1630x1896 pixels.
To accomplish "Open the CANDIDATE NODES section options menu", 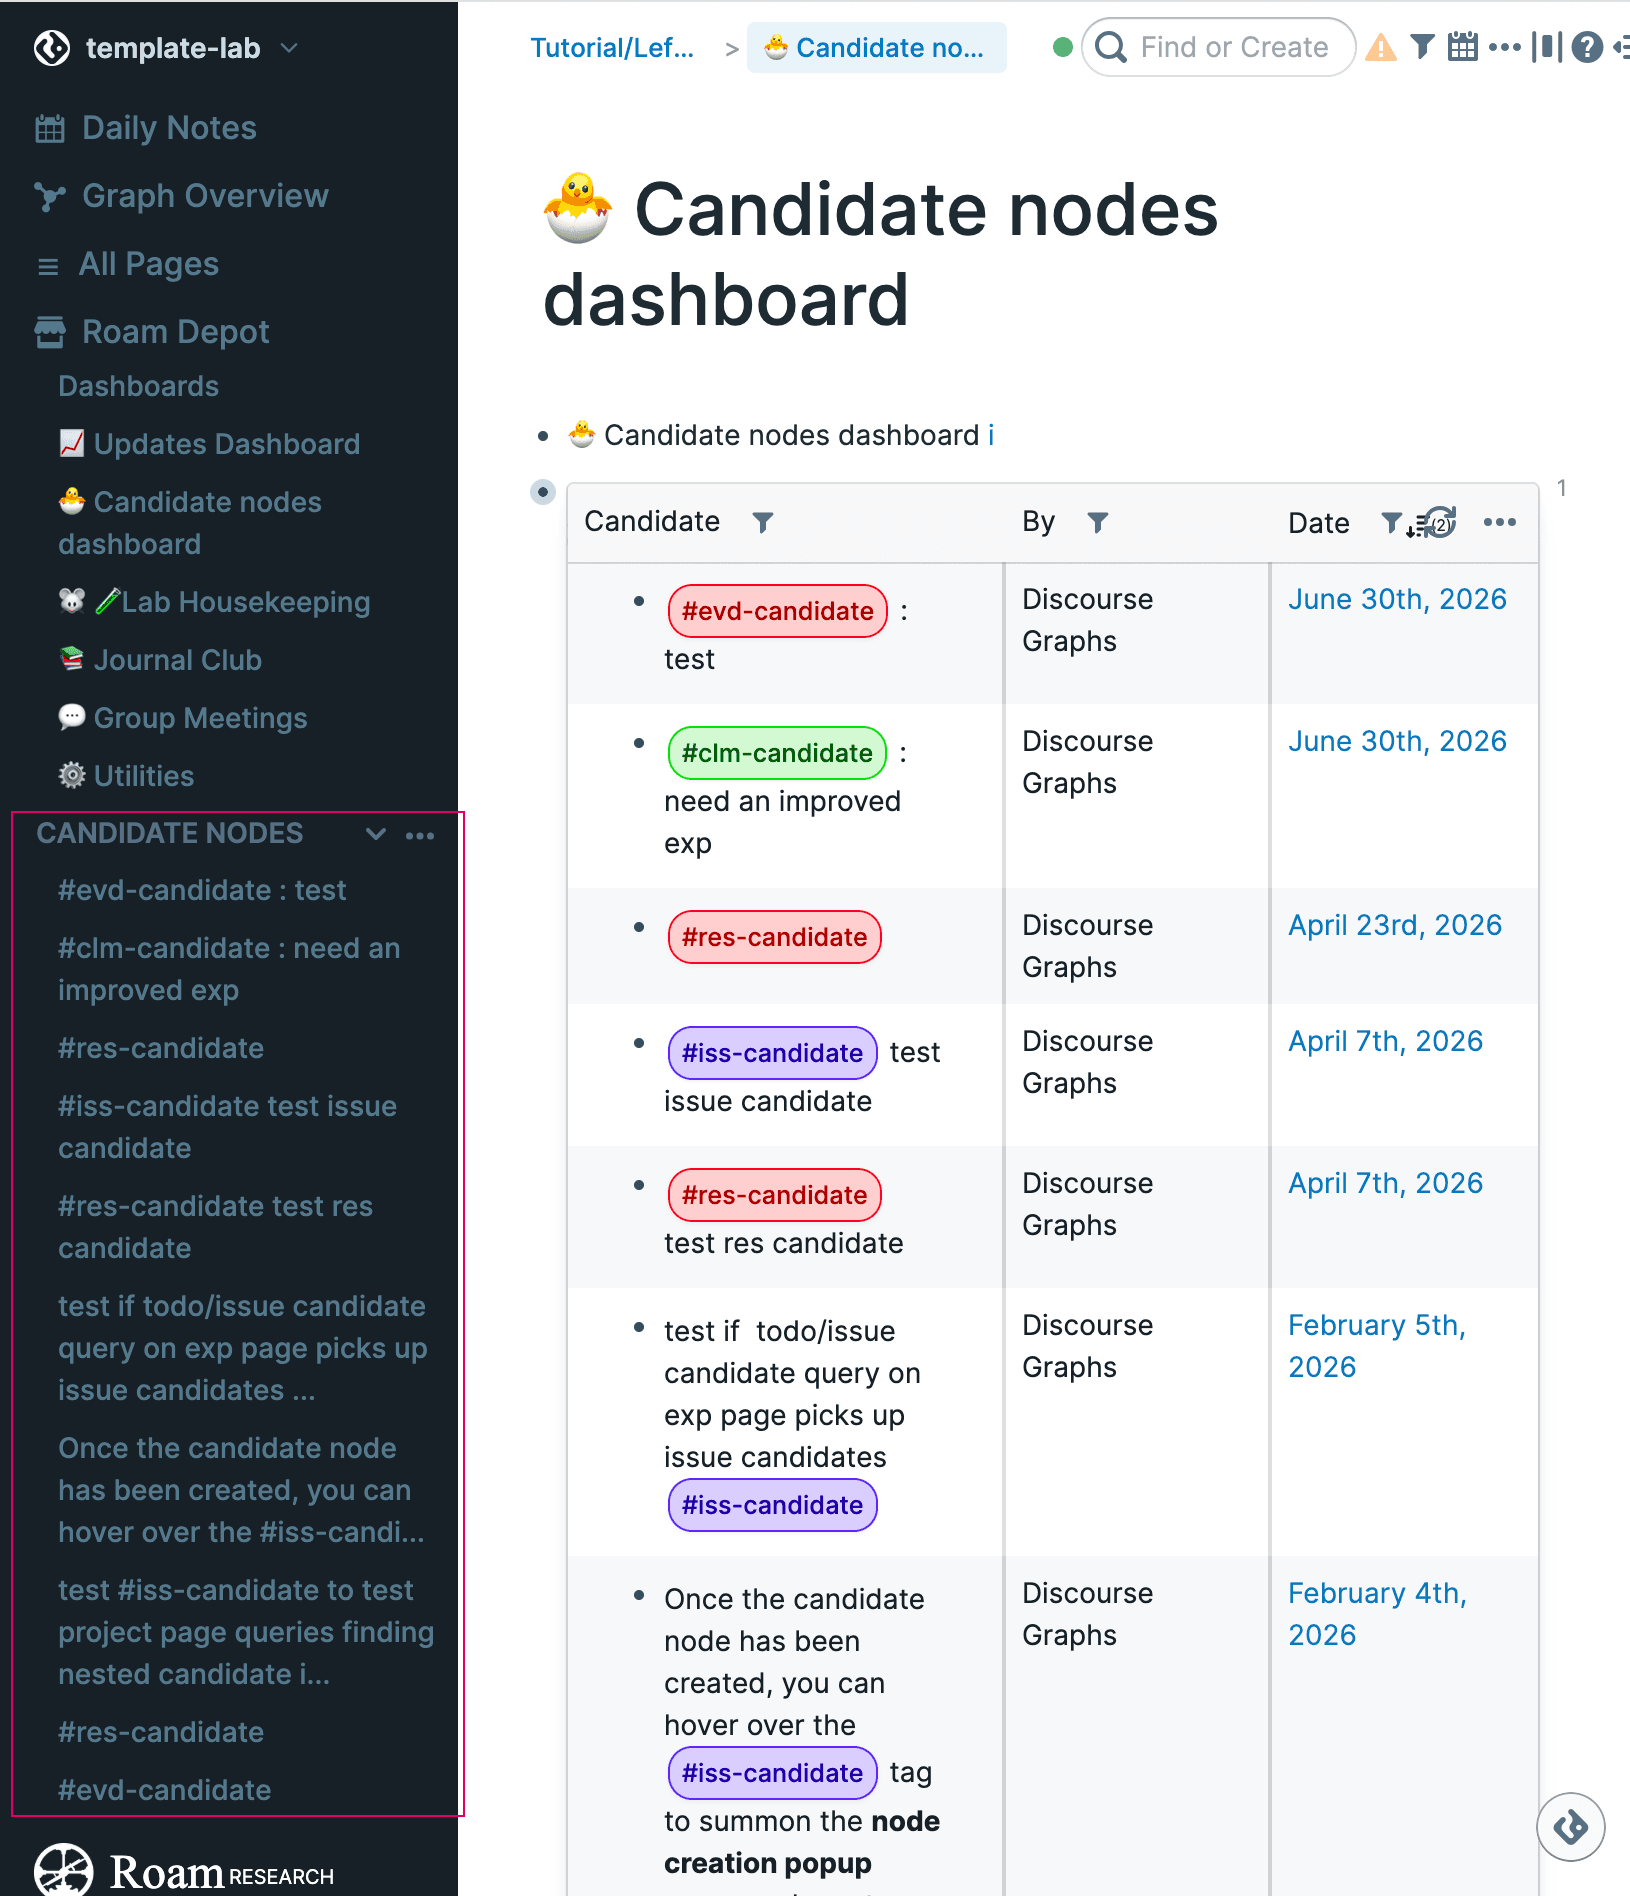I will click(x=420, y=835).
